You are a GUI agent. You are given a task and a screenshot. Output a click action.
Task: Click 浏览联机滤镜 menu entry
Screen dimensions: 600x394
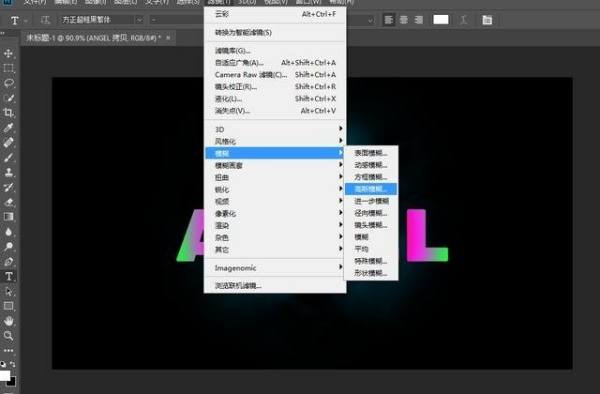[x=275, y=286]
